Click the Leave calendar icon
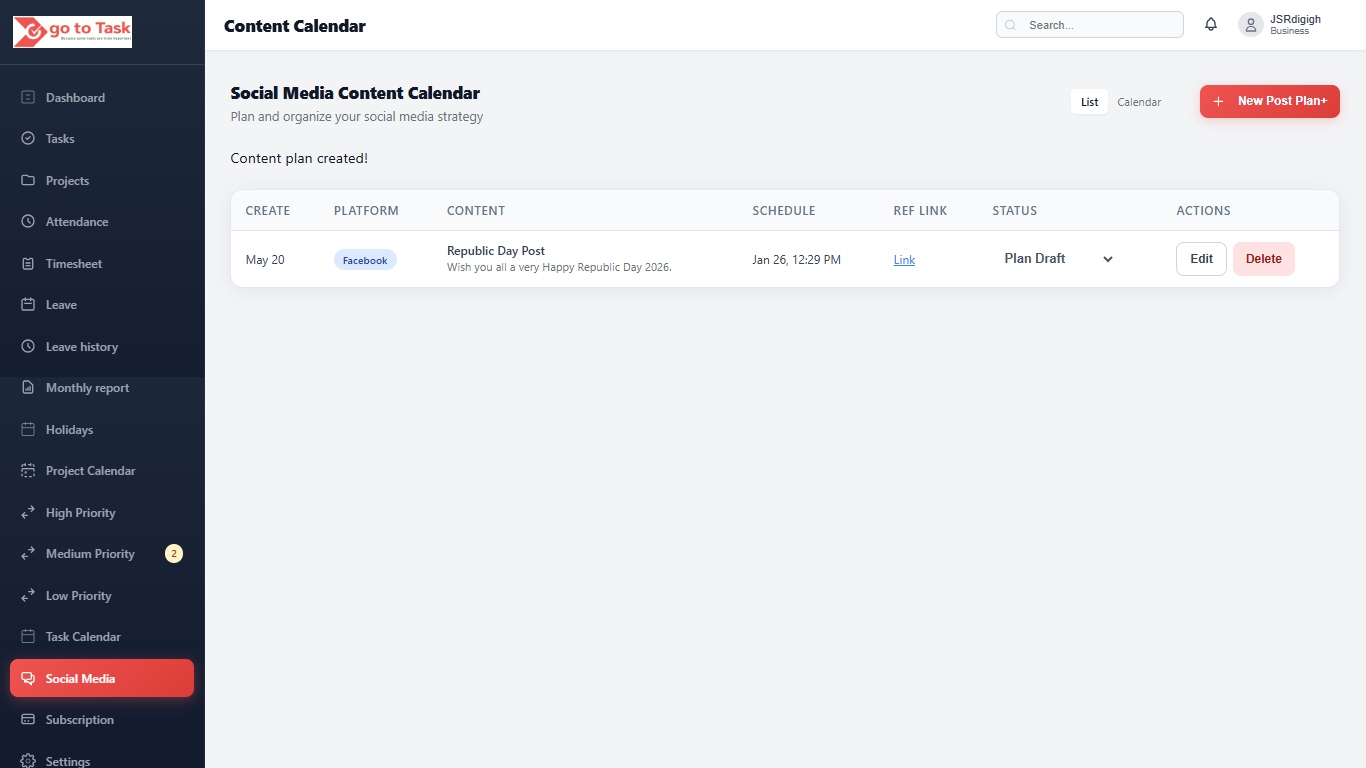This screenshot has height=768, width=1366. point(28,305)
